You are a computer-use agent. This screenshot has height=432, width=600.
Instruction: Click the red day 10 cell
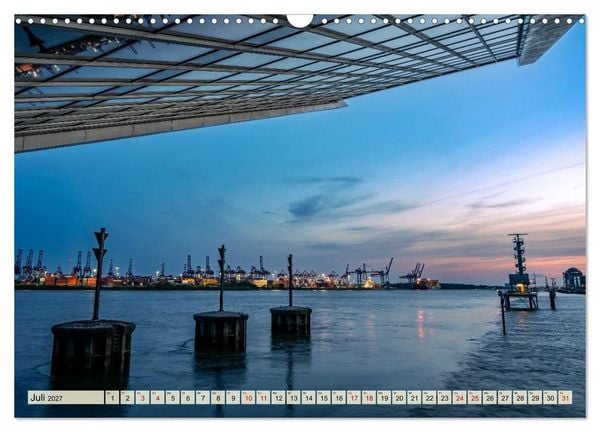(248, 397)
